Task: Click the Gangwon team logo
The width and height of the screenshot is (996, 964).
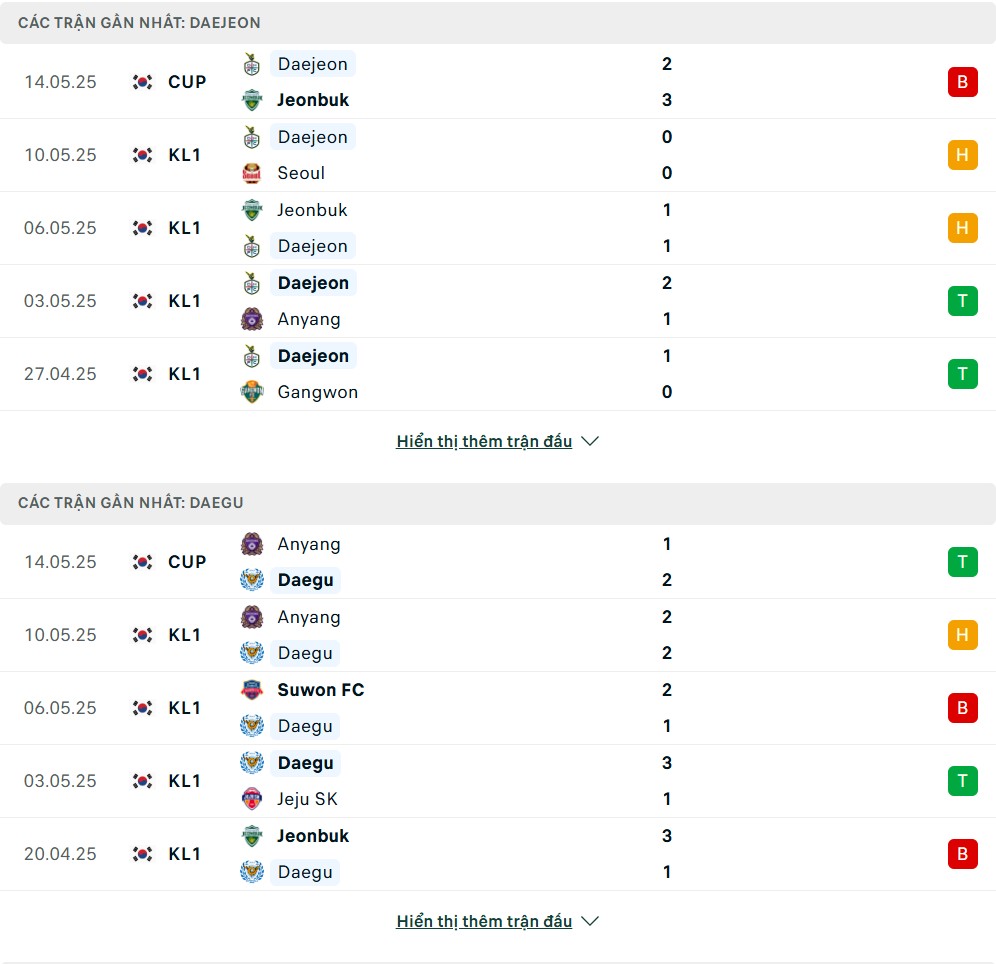Action: (252, 392)
